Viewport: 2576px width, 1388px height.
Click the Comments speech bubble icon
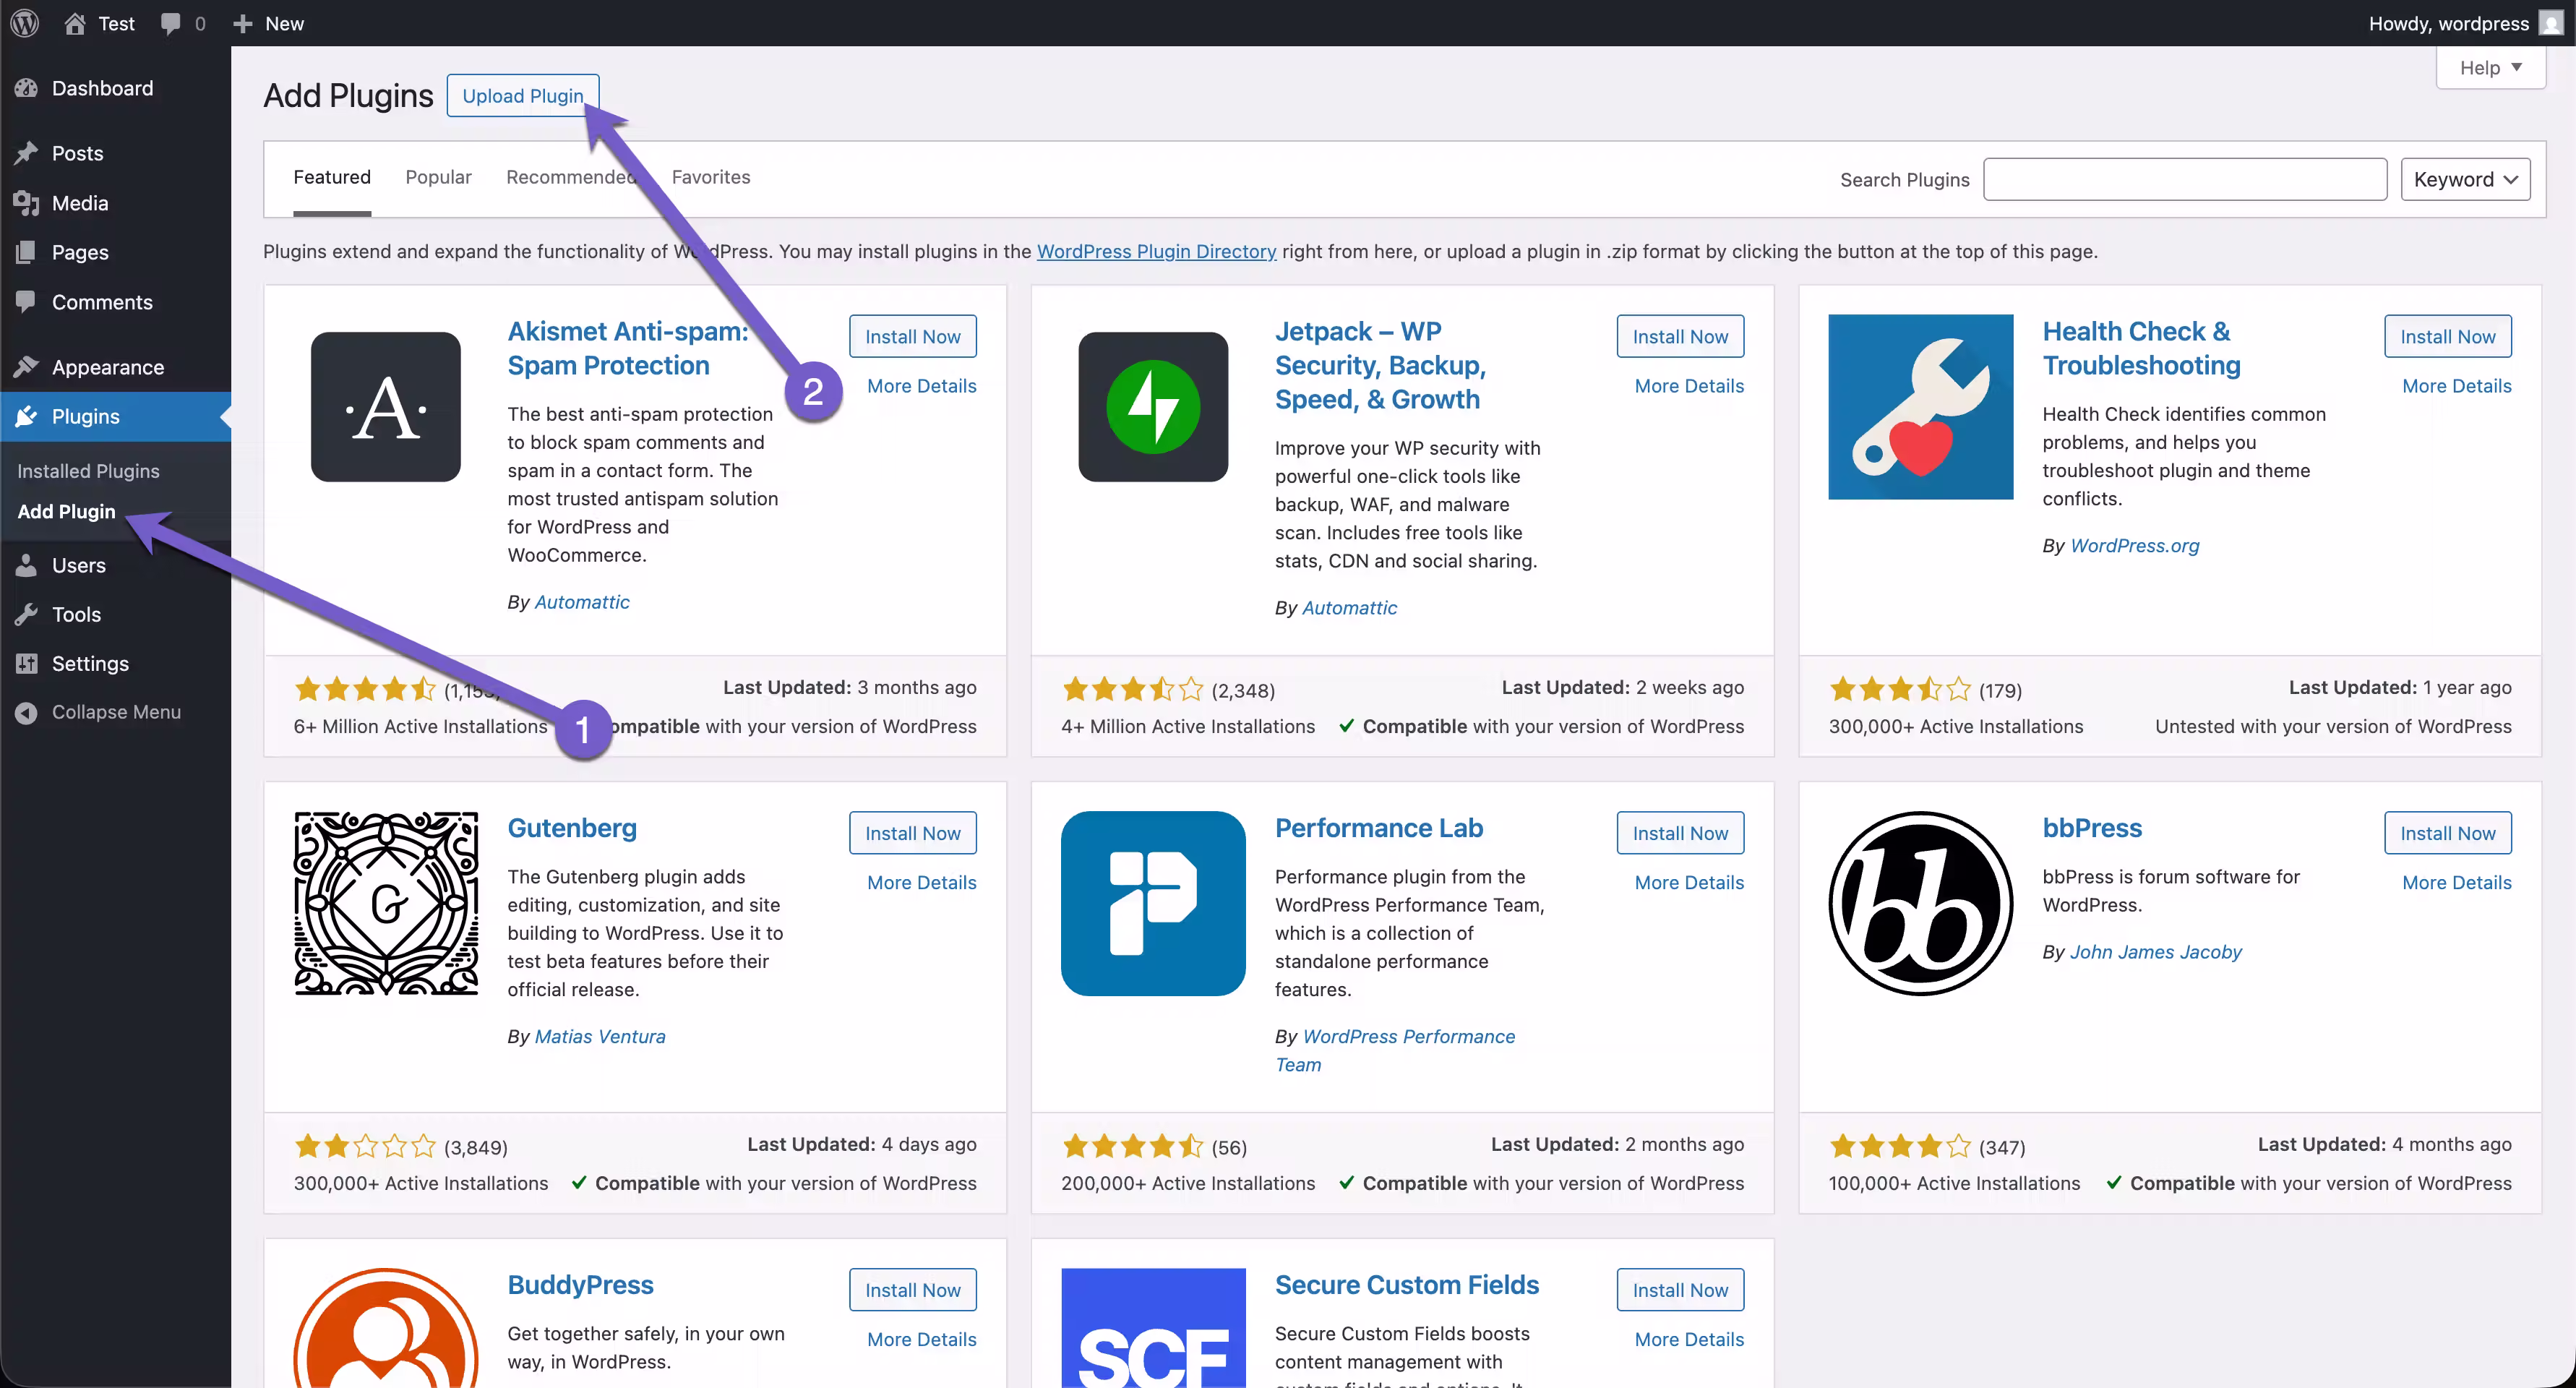pos(27,302)
